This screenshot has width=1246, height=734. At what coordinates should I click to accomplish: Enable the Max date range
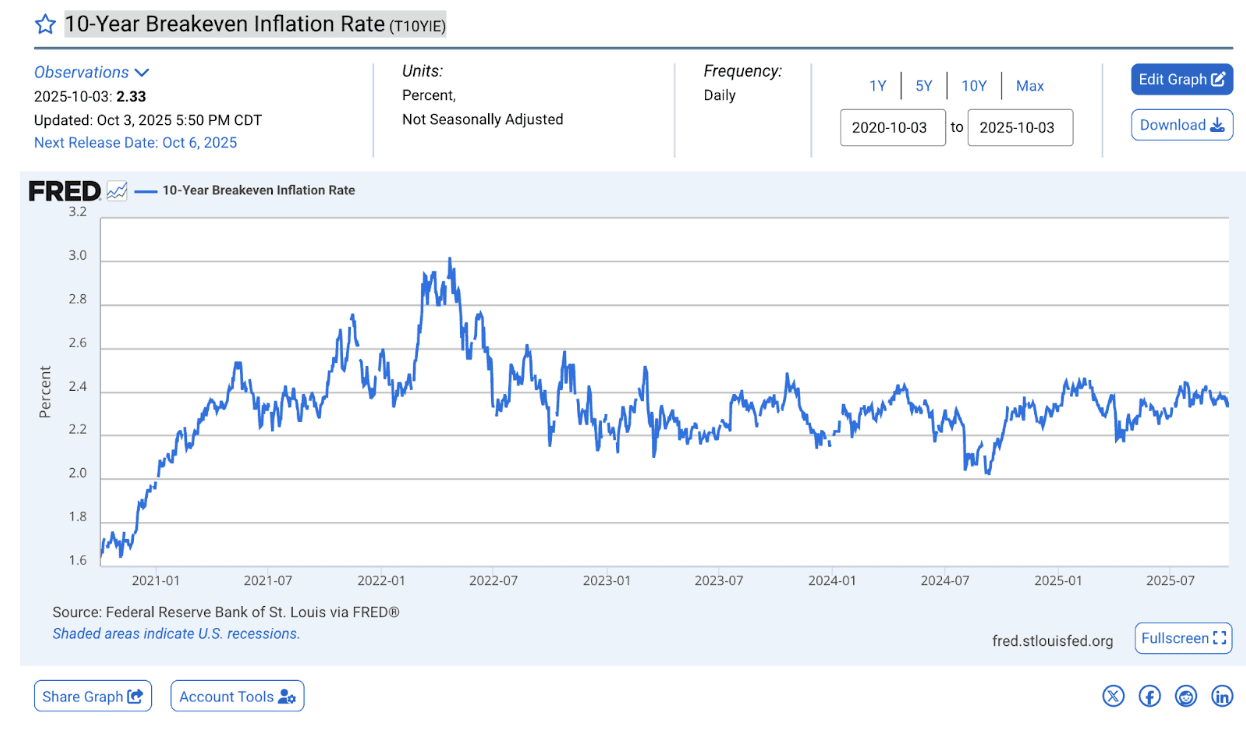click(x=1029, y=86)
